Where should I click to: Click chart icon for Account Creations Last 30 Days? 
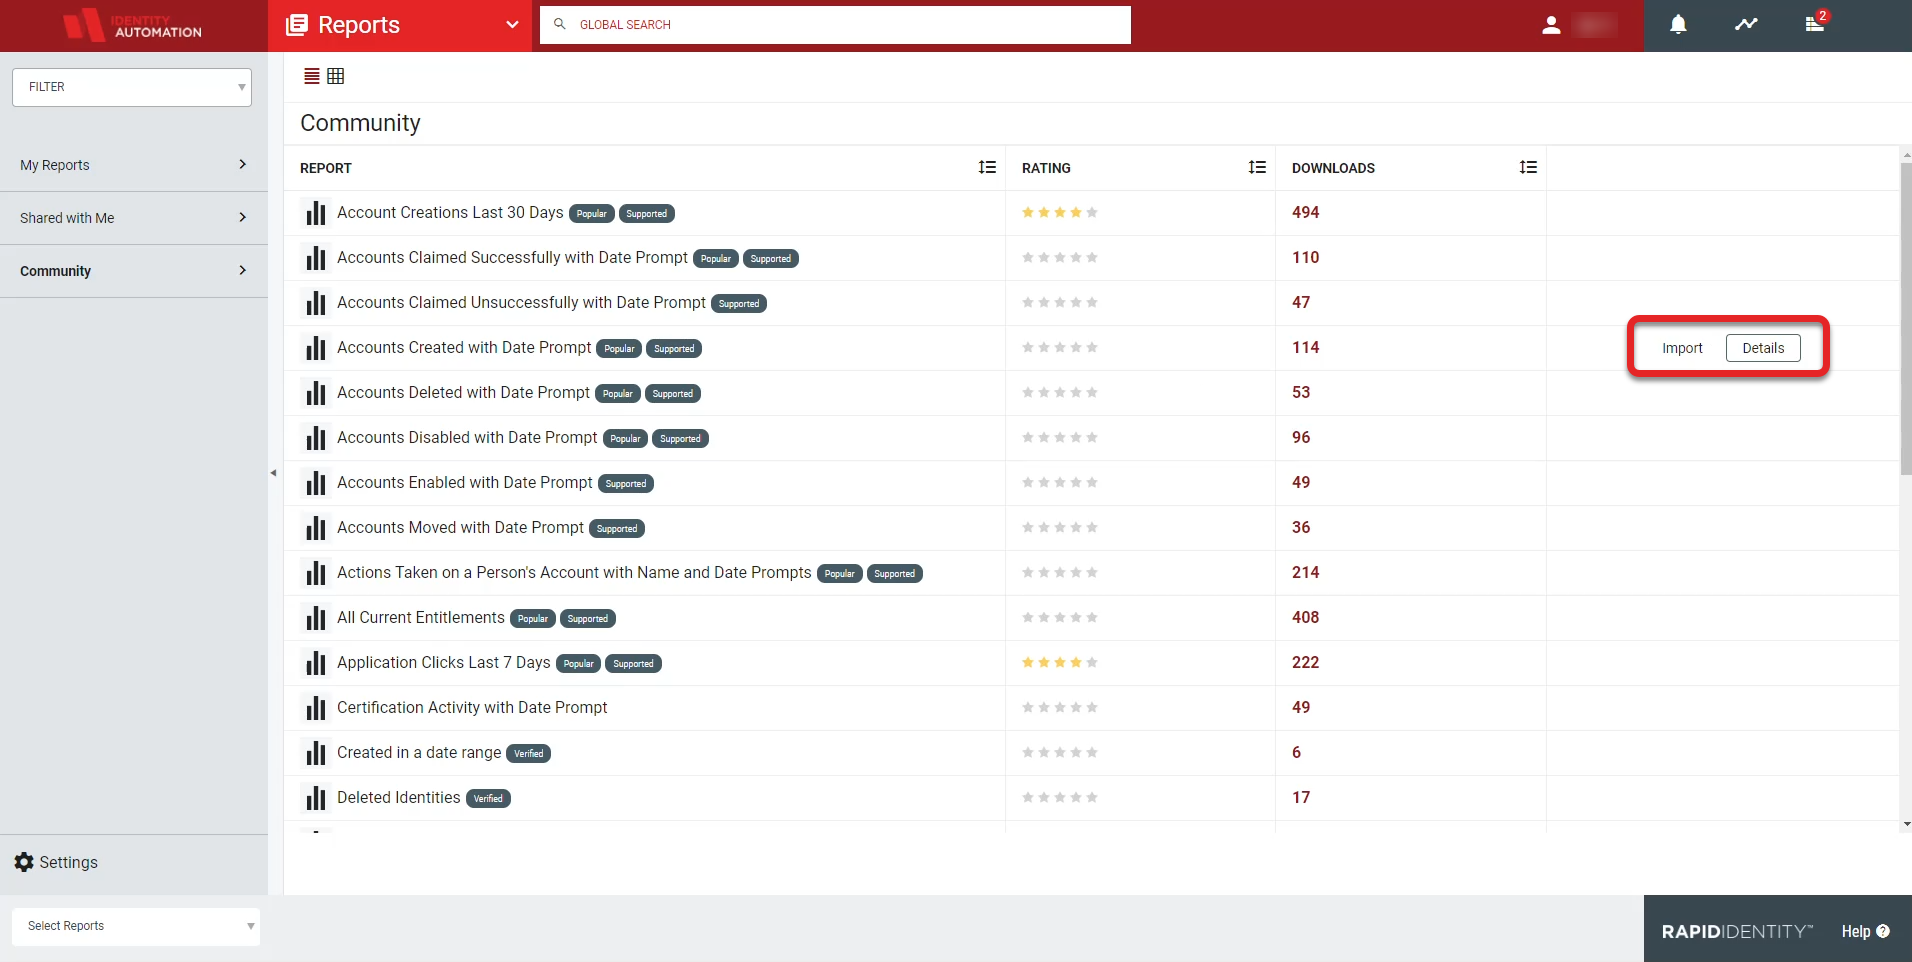pyautogui.click(x=316, y=213)
